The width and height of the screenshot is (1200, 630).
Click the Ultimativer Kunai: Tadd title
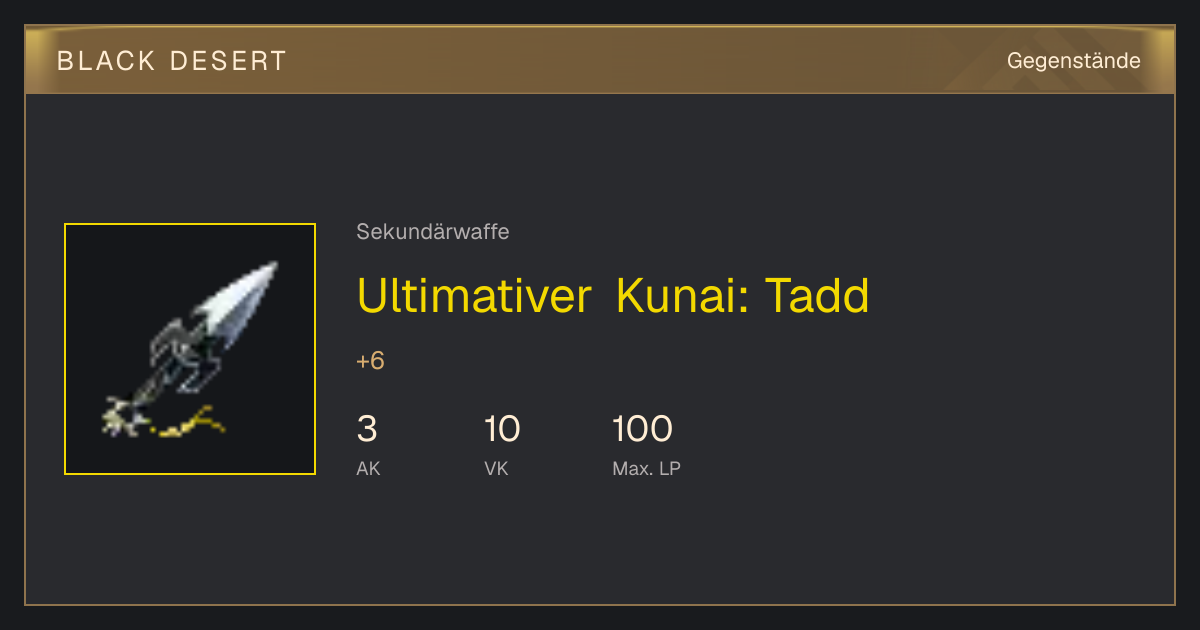613,296
